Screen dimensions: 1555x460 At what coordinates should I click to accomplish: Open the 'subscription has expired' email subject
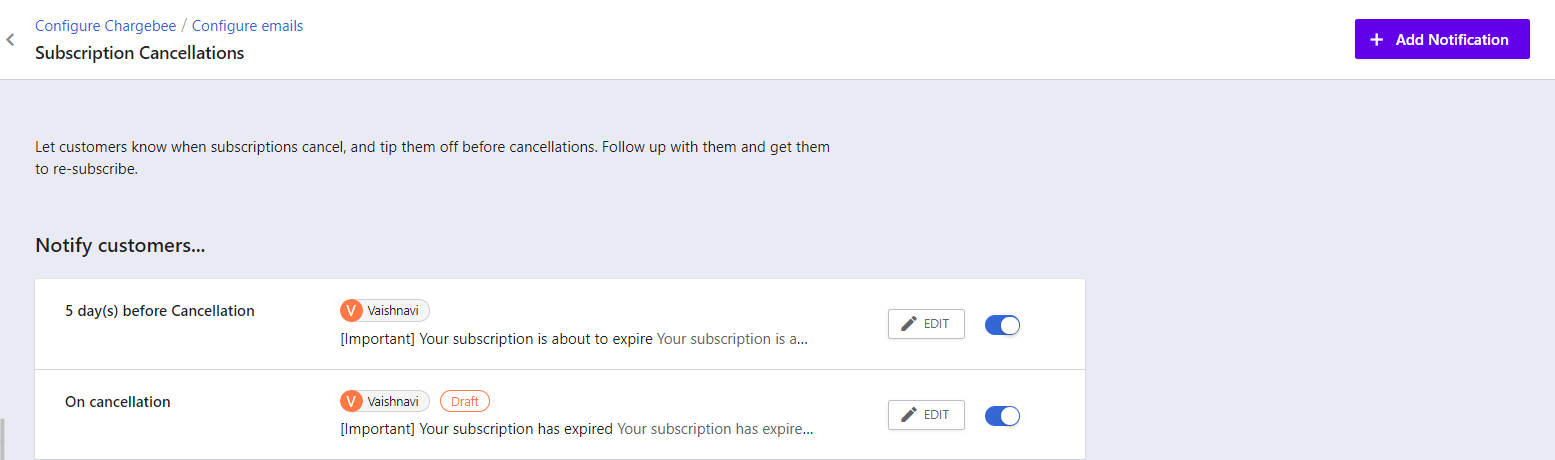[476, 429]
